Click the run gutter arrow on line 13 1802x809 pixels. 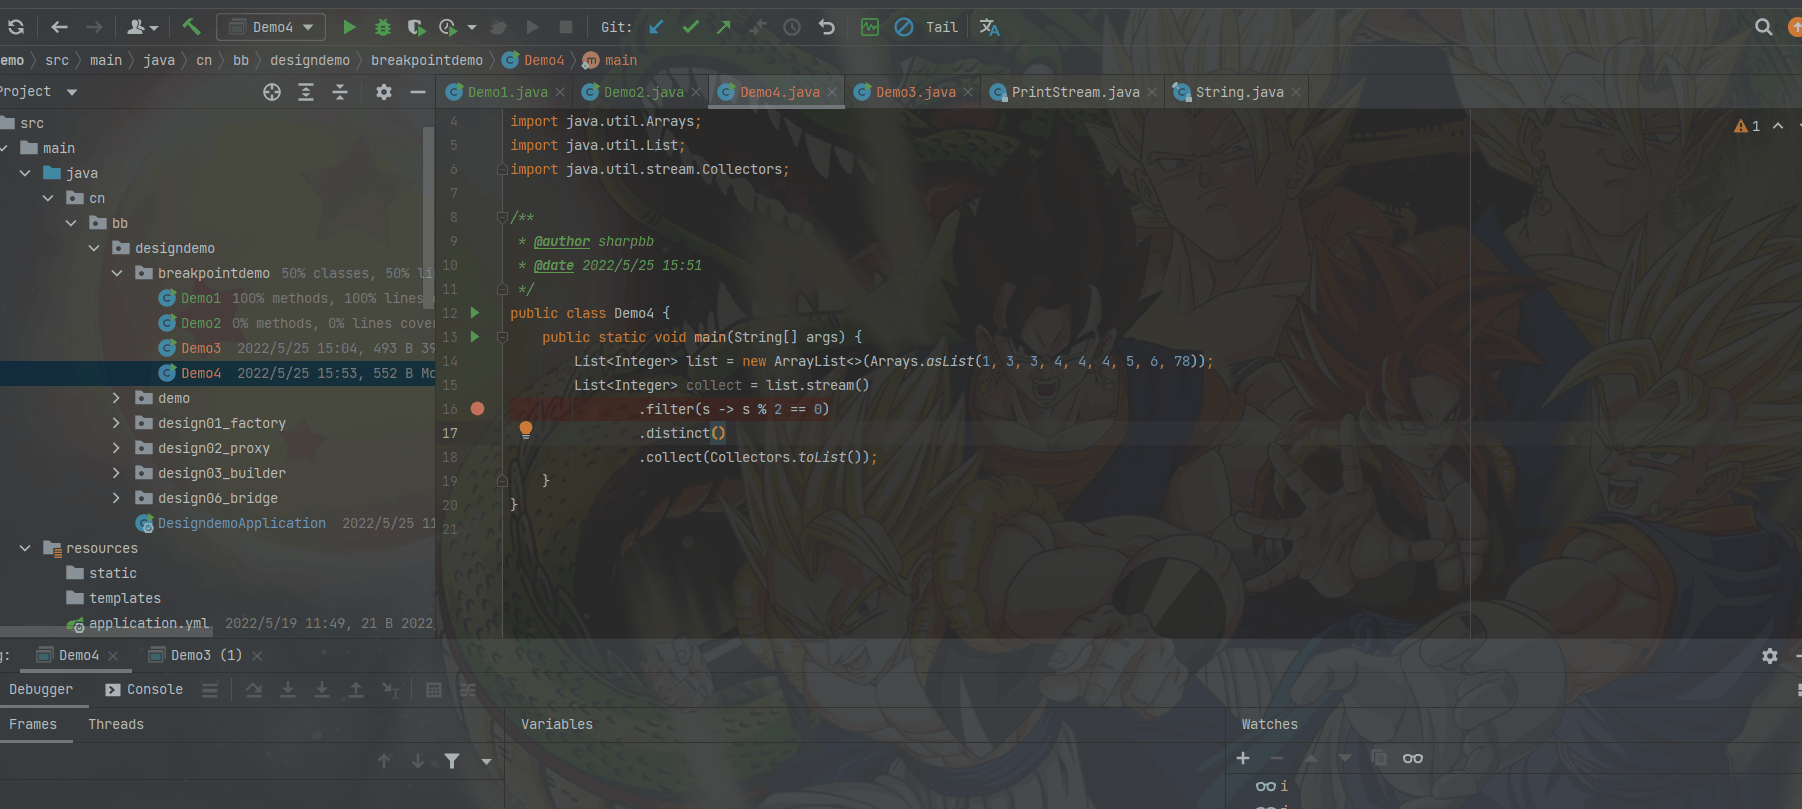coord(475,337)
